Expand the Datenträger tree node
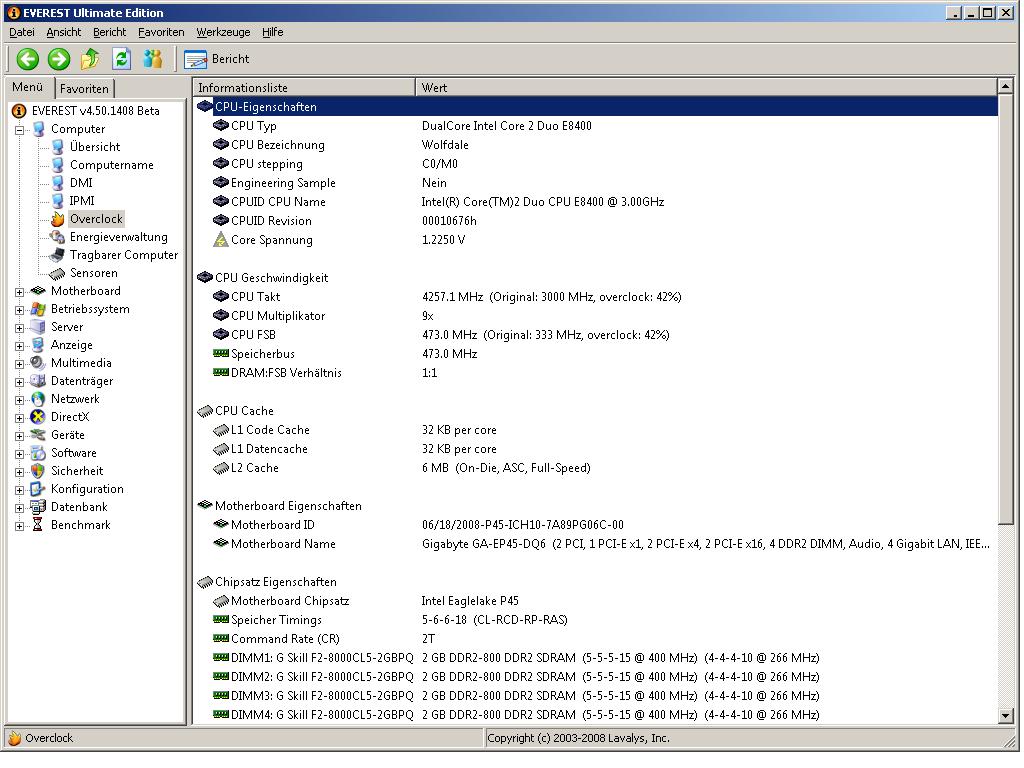Screen dimensions: 1024x768 [20, 382]
